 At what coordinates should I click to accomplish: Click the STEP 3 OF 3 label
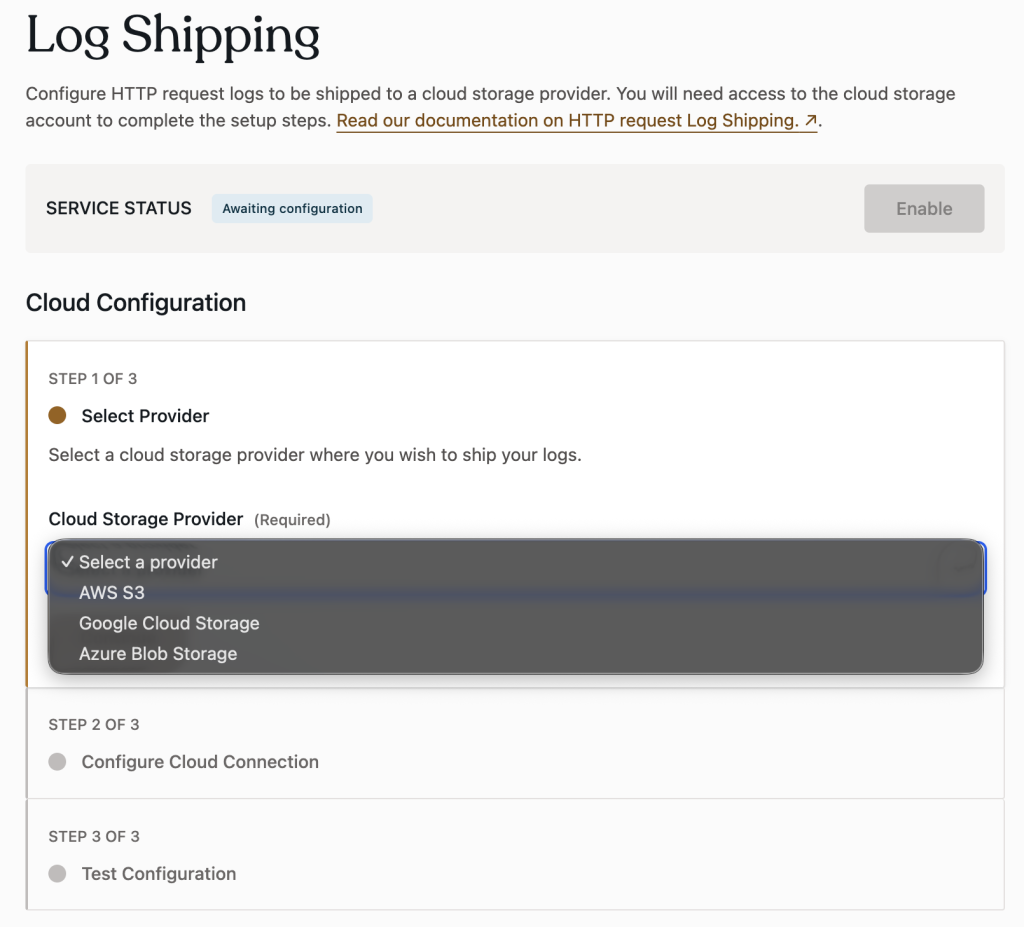point(93,837)
